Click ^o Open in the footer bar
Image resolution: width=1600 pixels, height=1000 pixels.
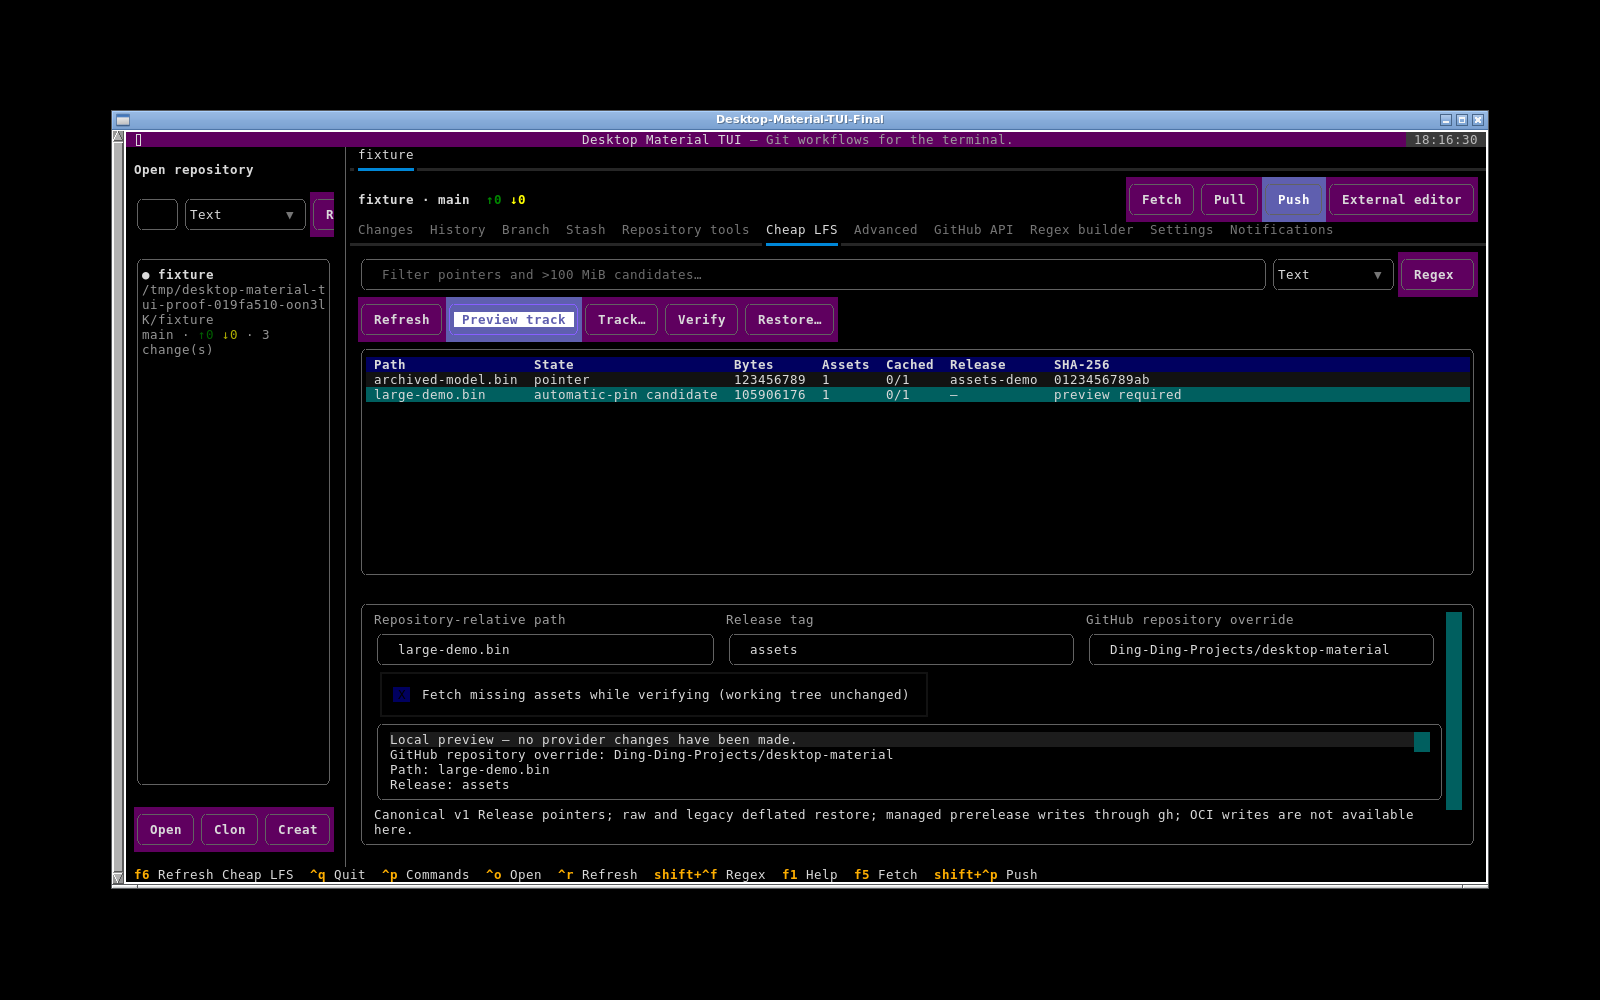(x=513, y=875)
